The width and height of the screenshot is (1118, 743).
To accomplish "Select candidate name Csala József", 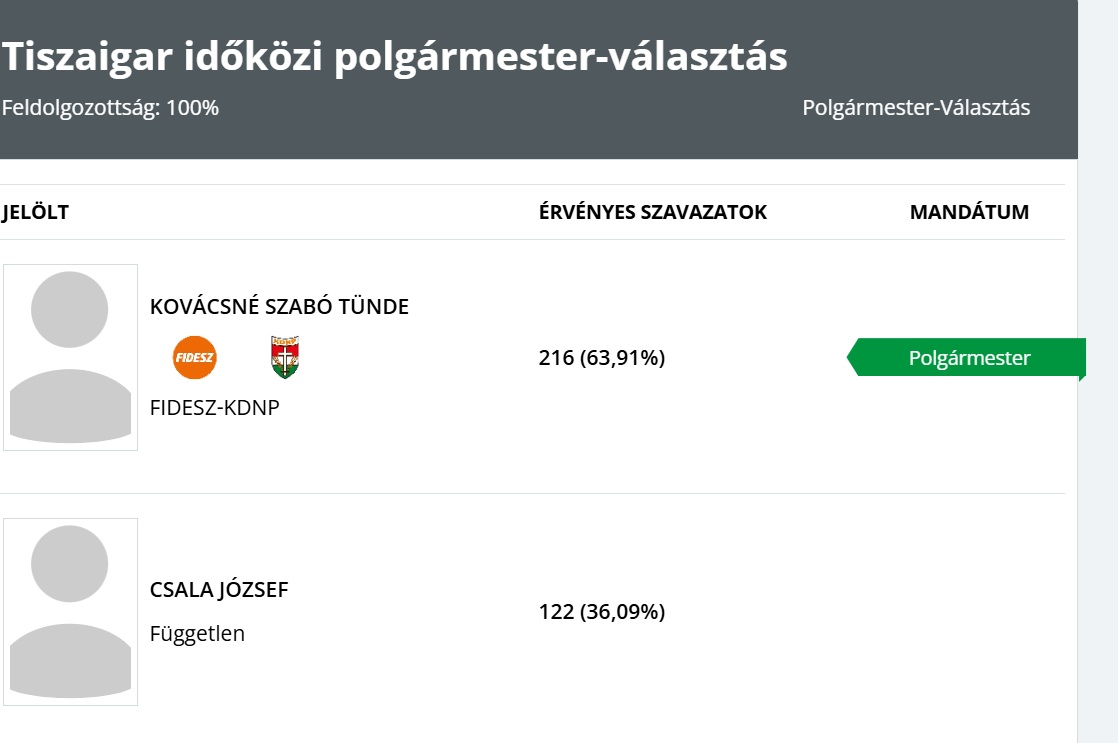I will pos(219,590).
